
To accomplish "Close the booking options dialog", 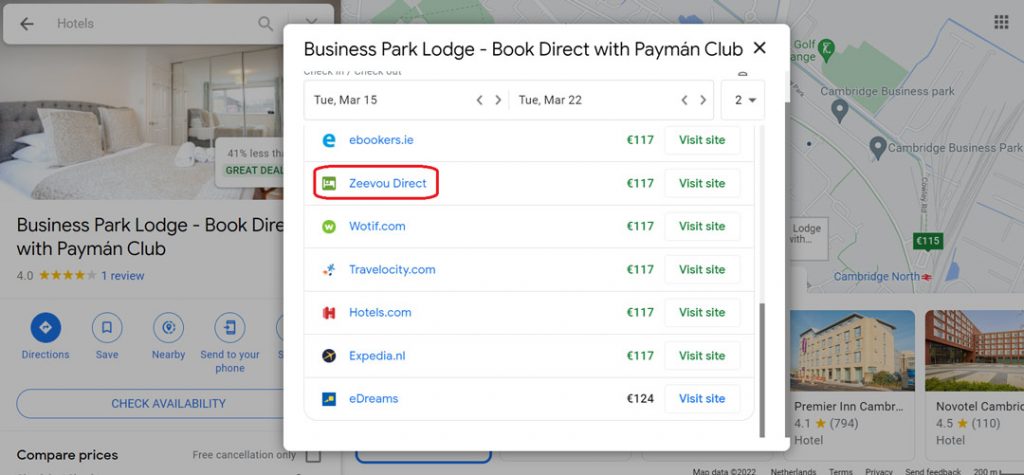I will (x=759, y=48).
